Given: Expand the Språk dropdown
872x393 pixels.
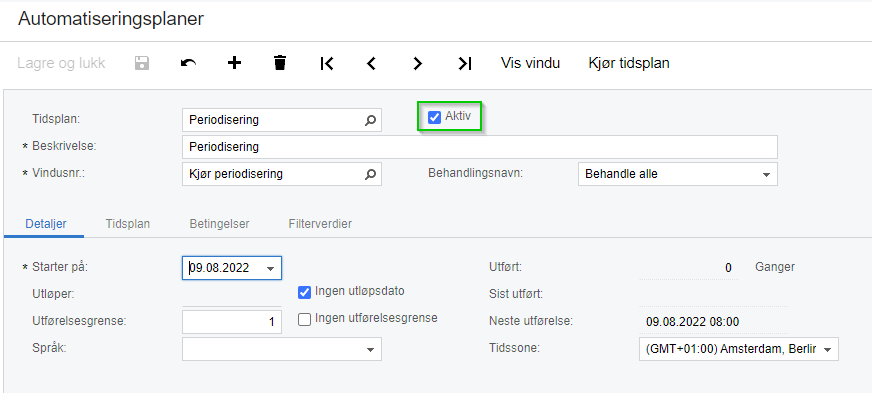Looking at the screenshot, I should coord(370,350).
